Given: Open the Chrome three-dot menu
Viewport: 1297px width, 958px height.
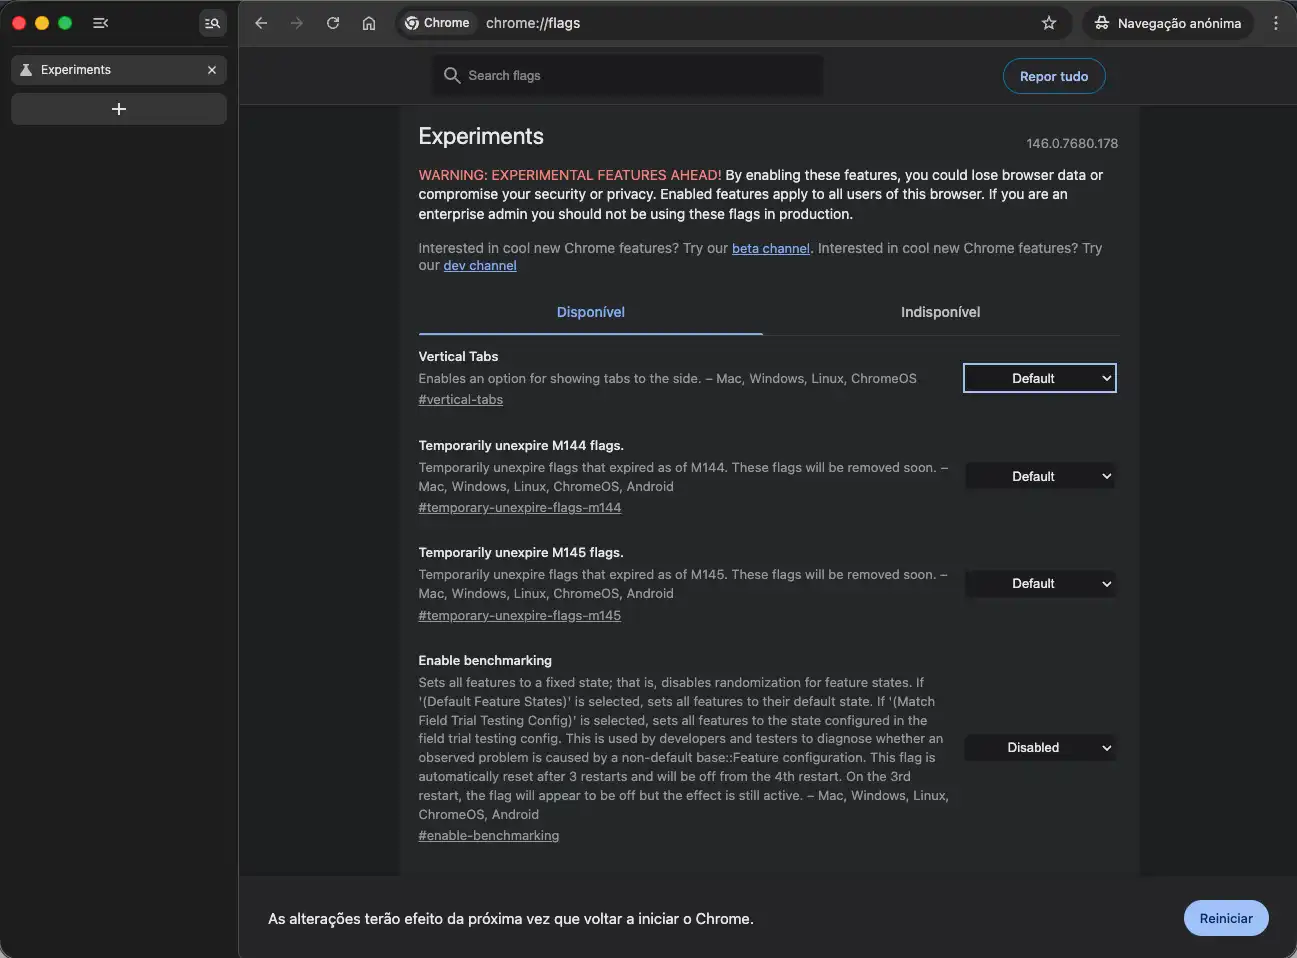Looking at the screenshot, I should coord(1275,23).
